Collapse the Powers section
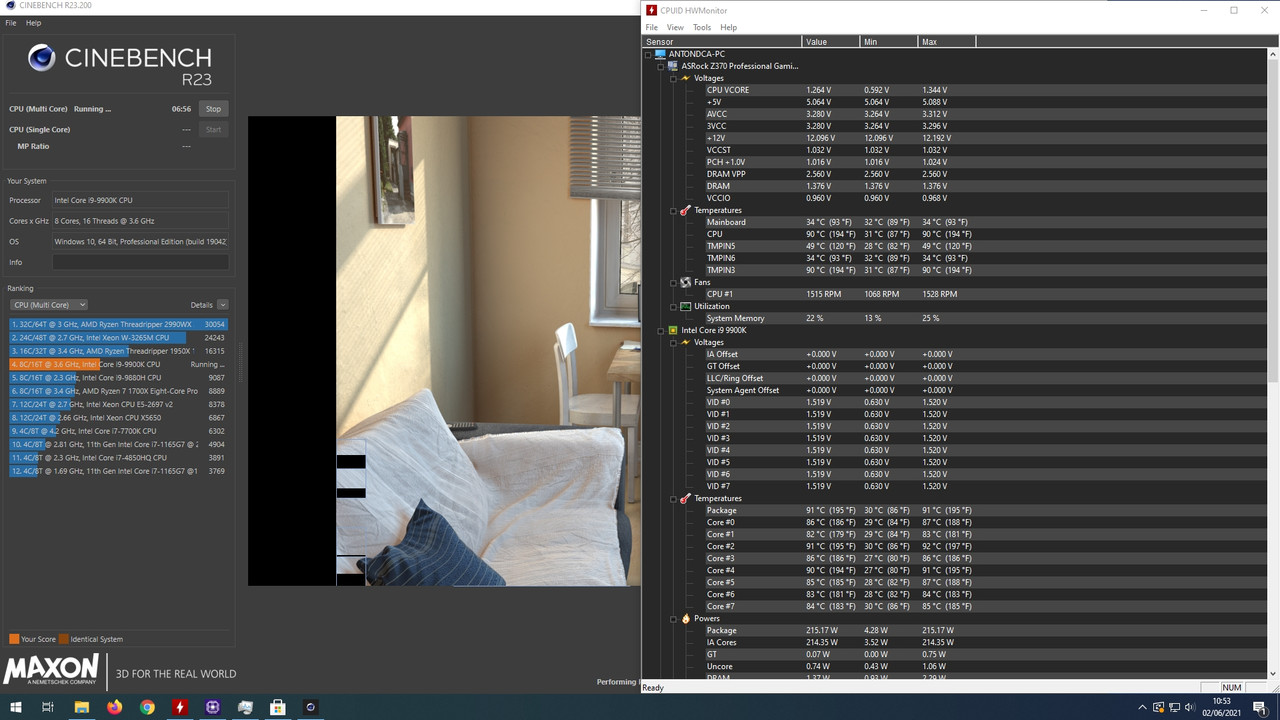The image size is (1280, 720). [x=673, y=618]
